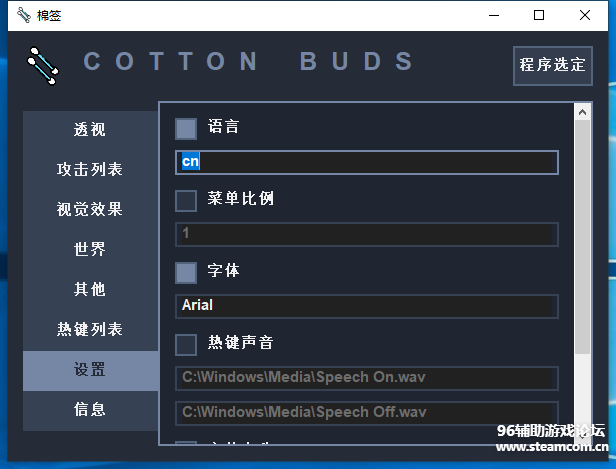This screenshot has width=616, height=469.
Task: Select the 设置 tab
Action: 90,370
